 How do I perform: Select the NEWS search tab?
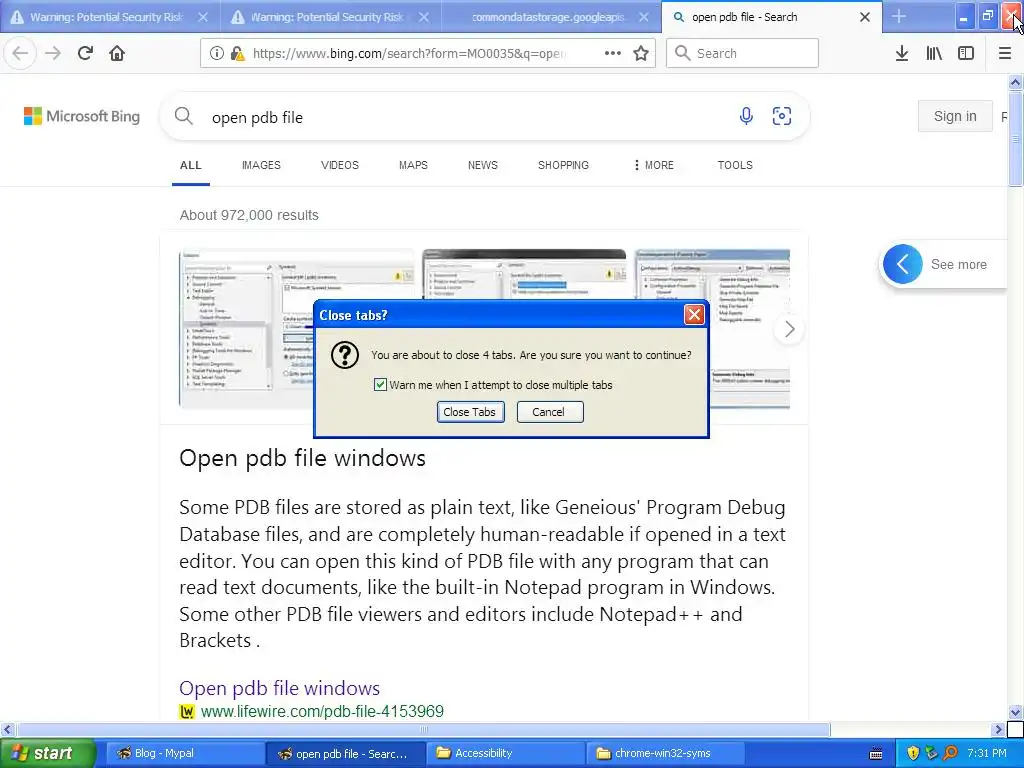(483, 165)
